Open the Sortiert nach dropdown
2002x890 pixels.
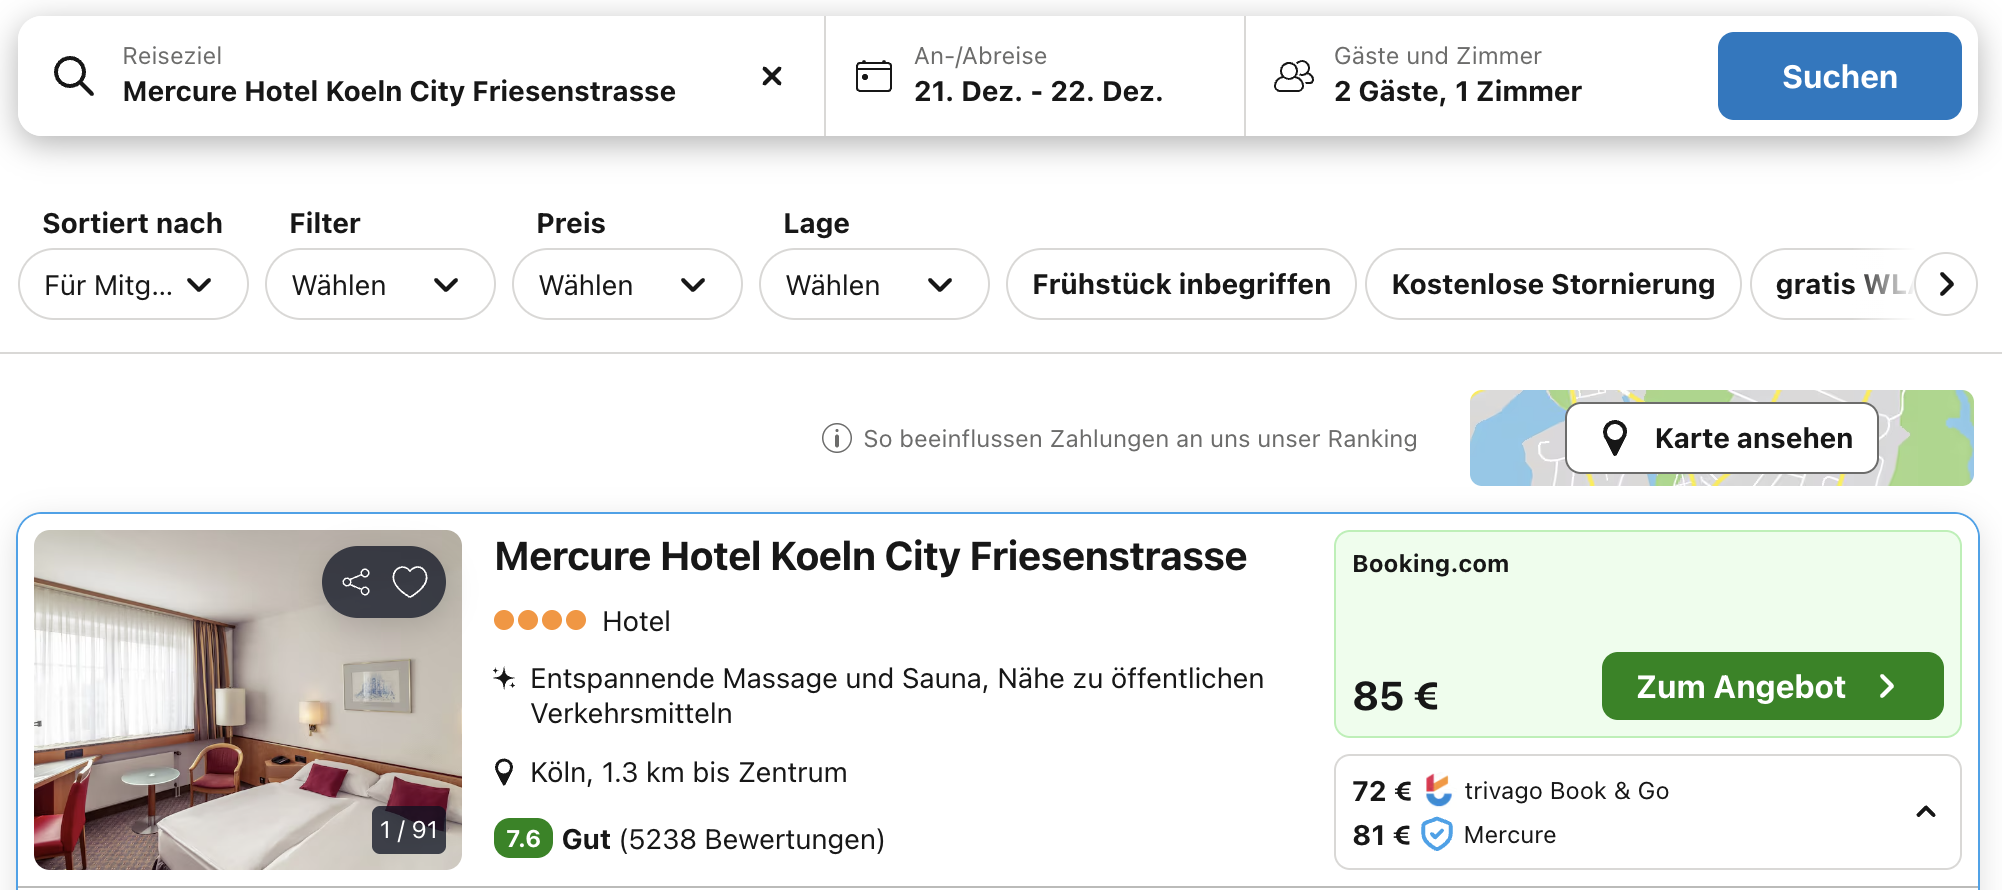[x=132, y=285]
